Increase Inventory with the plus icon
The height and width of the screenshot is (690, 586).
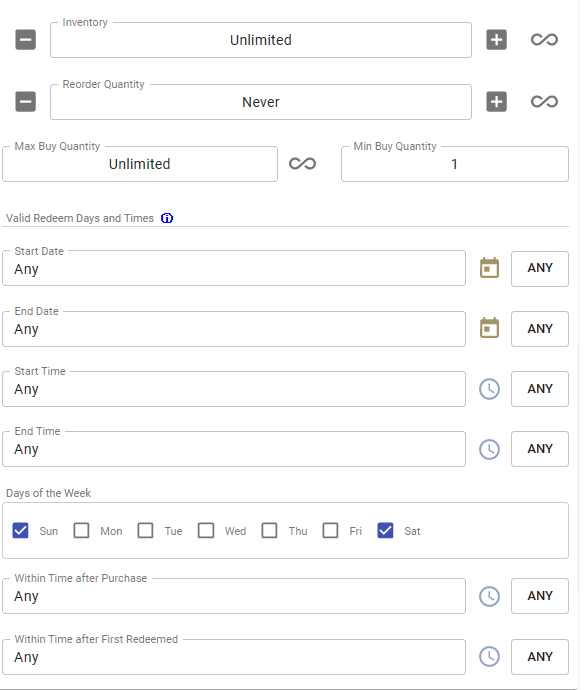coord(496,40)
